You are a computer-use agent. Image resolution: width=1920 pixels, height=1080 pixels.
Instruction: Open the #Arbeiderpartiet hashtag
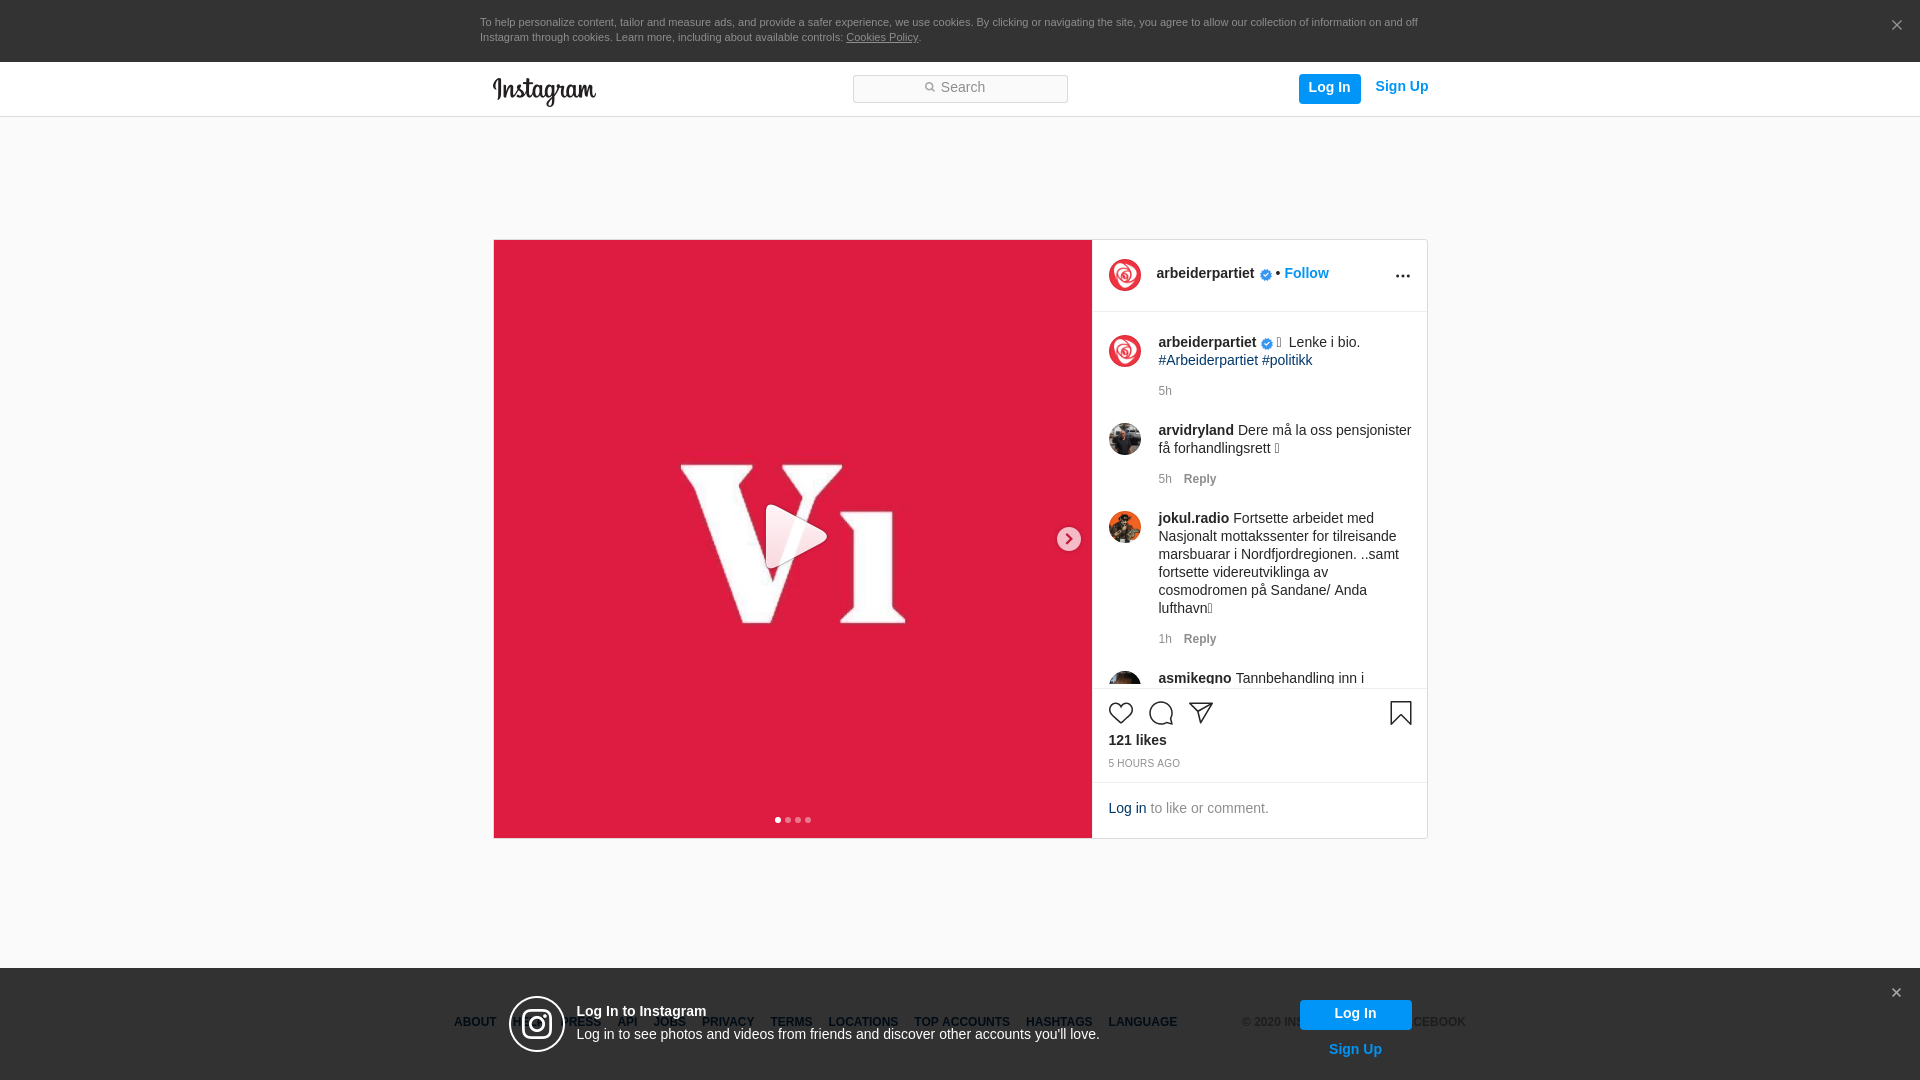1208,360
